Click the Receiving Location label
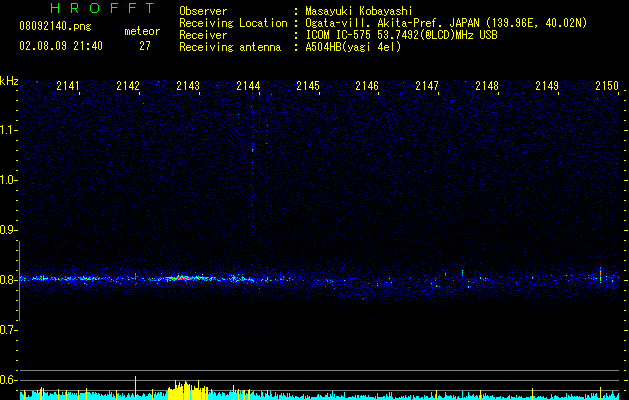The width and height of the screenshot is (629, 400). click(x=233, y=23)
